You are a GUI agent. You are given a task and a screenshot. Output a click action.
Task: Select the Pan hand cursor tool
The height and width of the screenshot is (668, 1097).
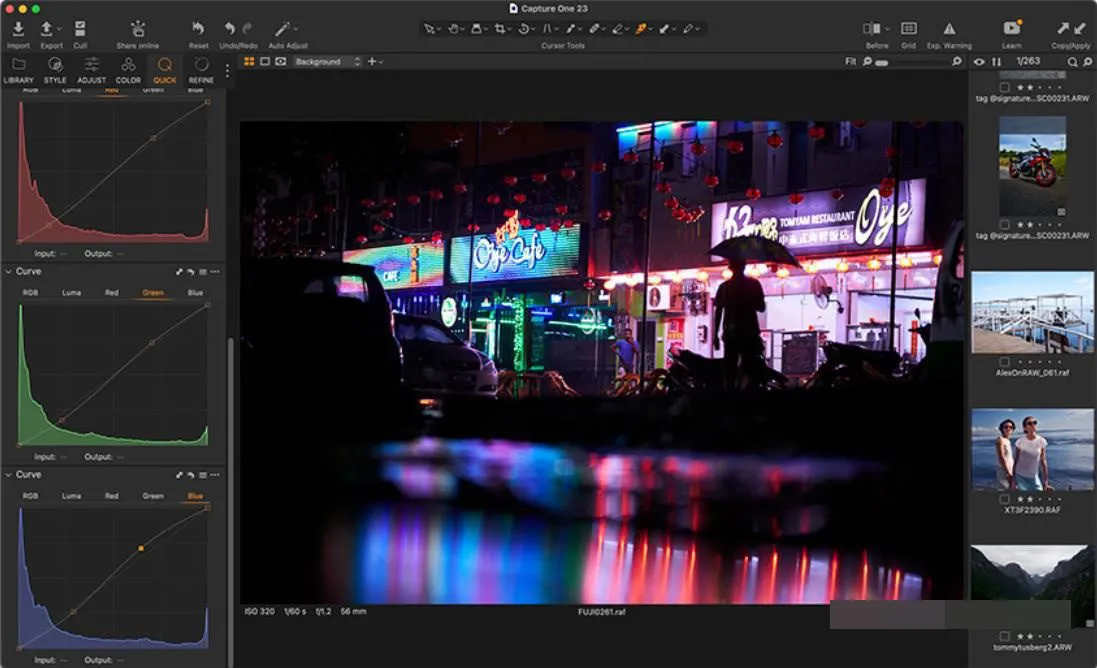[453, 29]
